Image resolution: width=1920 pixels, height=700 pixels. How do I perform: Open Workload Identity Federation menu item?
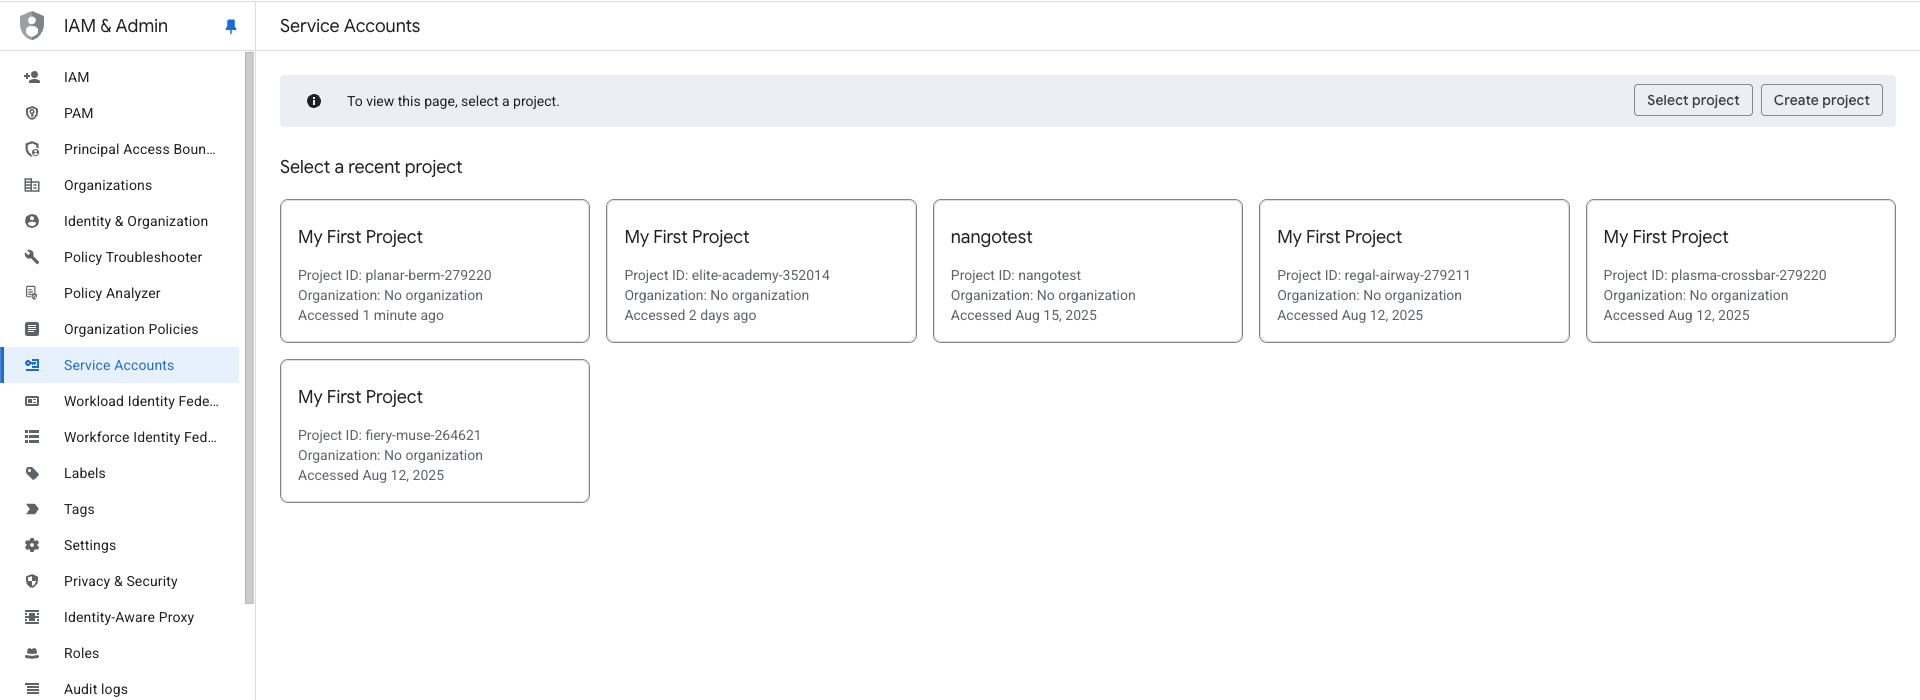coord(141,401)
